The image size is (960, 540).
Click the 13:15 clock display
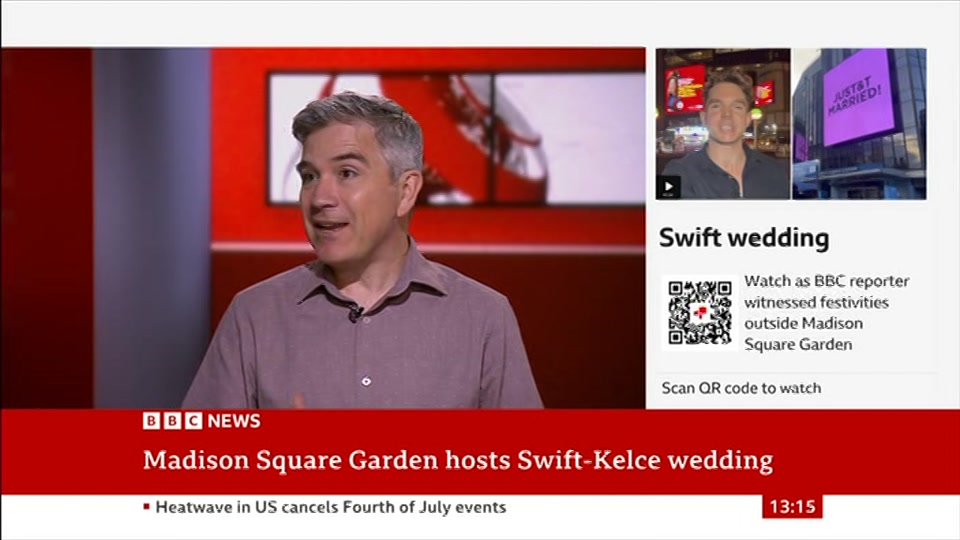click(x=792, y=507)
